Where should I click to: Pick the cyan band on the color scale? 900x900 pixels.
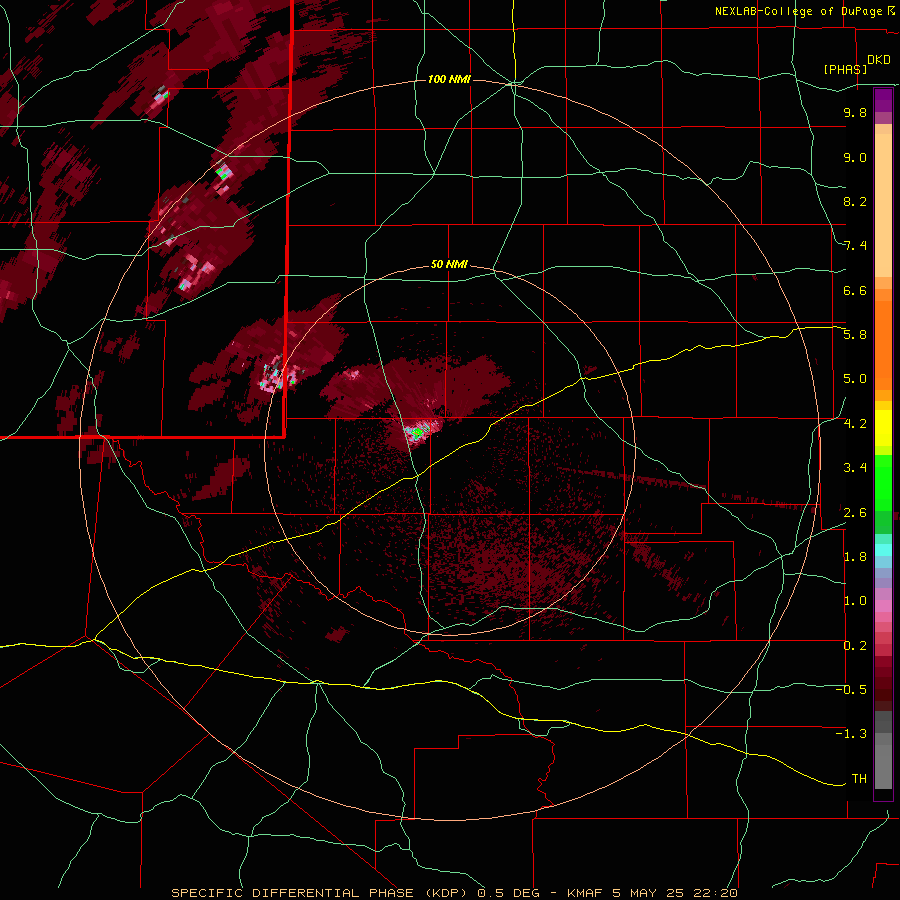tap(883, 550)
